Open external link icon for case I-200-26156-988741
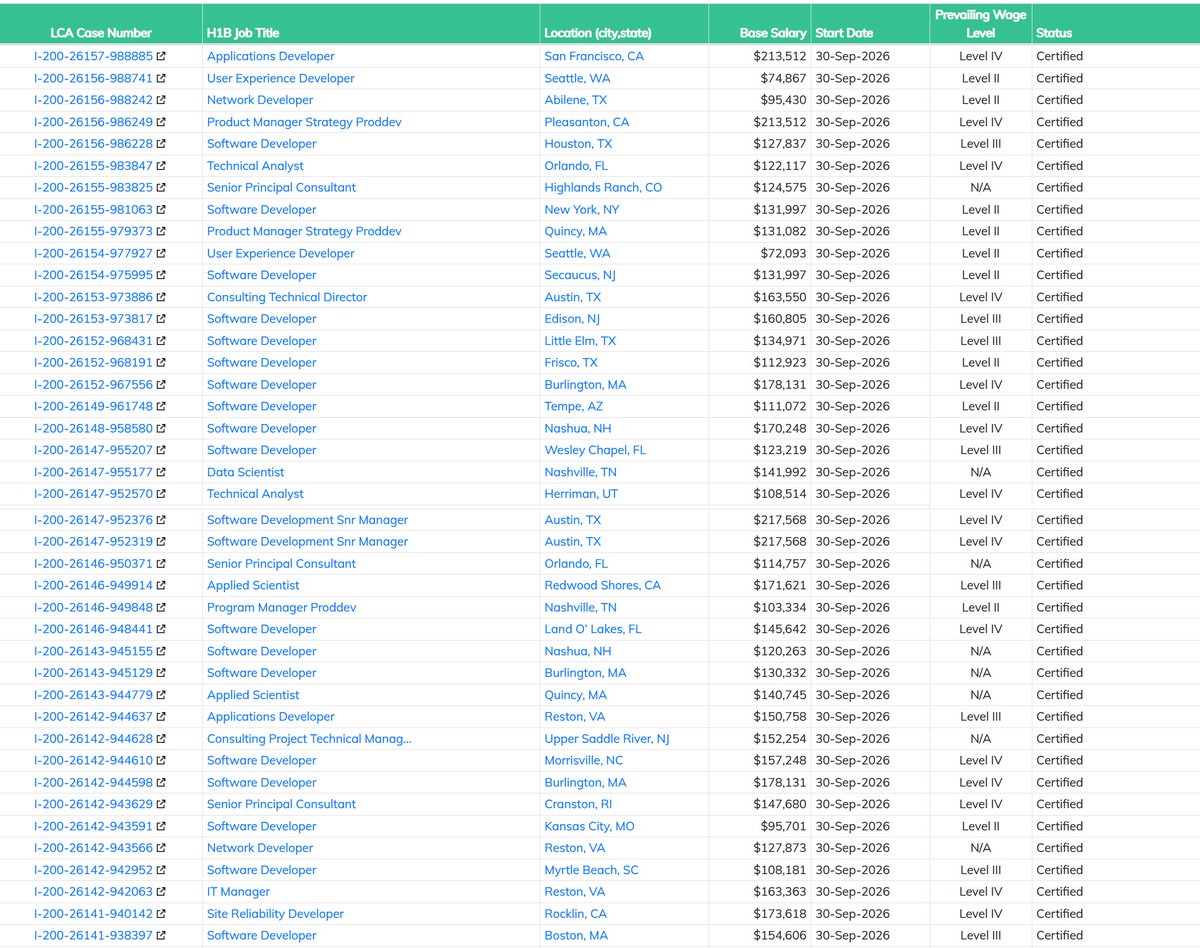This screenshot has height=948, width=1200. pos(161,78)
